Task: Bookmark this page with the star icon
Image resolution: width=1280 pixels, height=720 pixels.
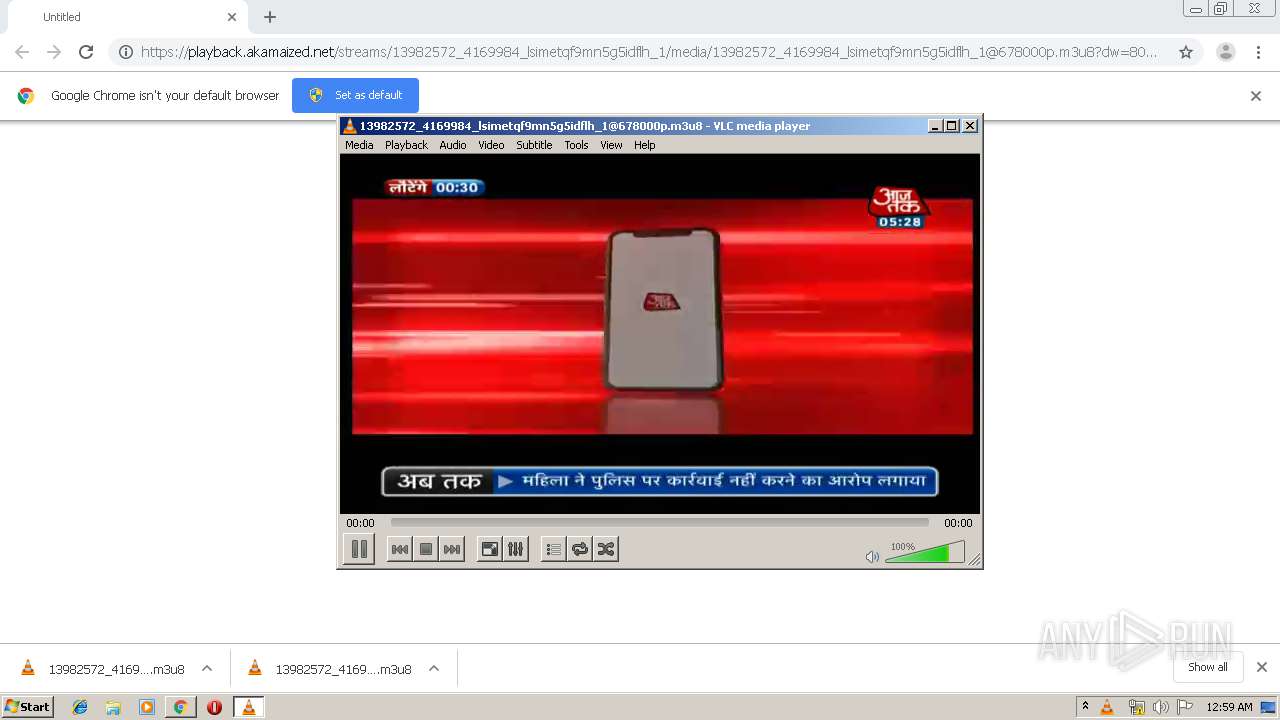Action: click(x=1186, y=52)
